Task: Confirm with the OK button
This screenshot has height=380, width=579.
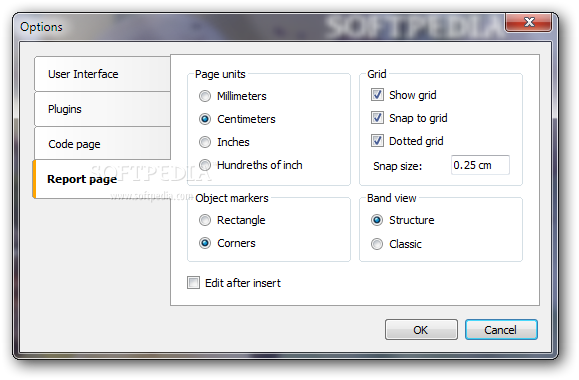Action: (421, 330)
